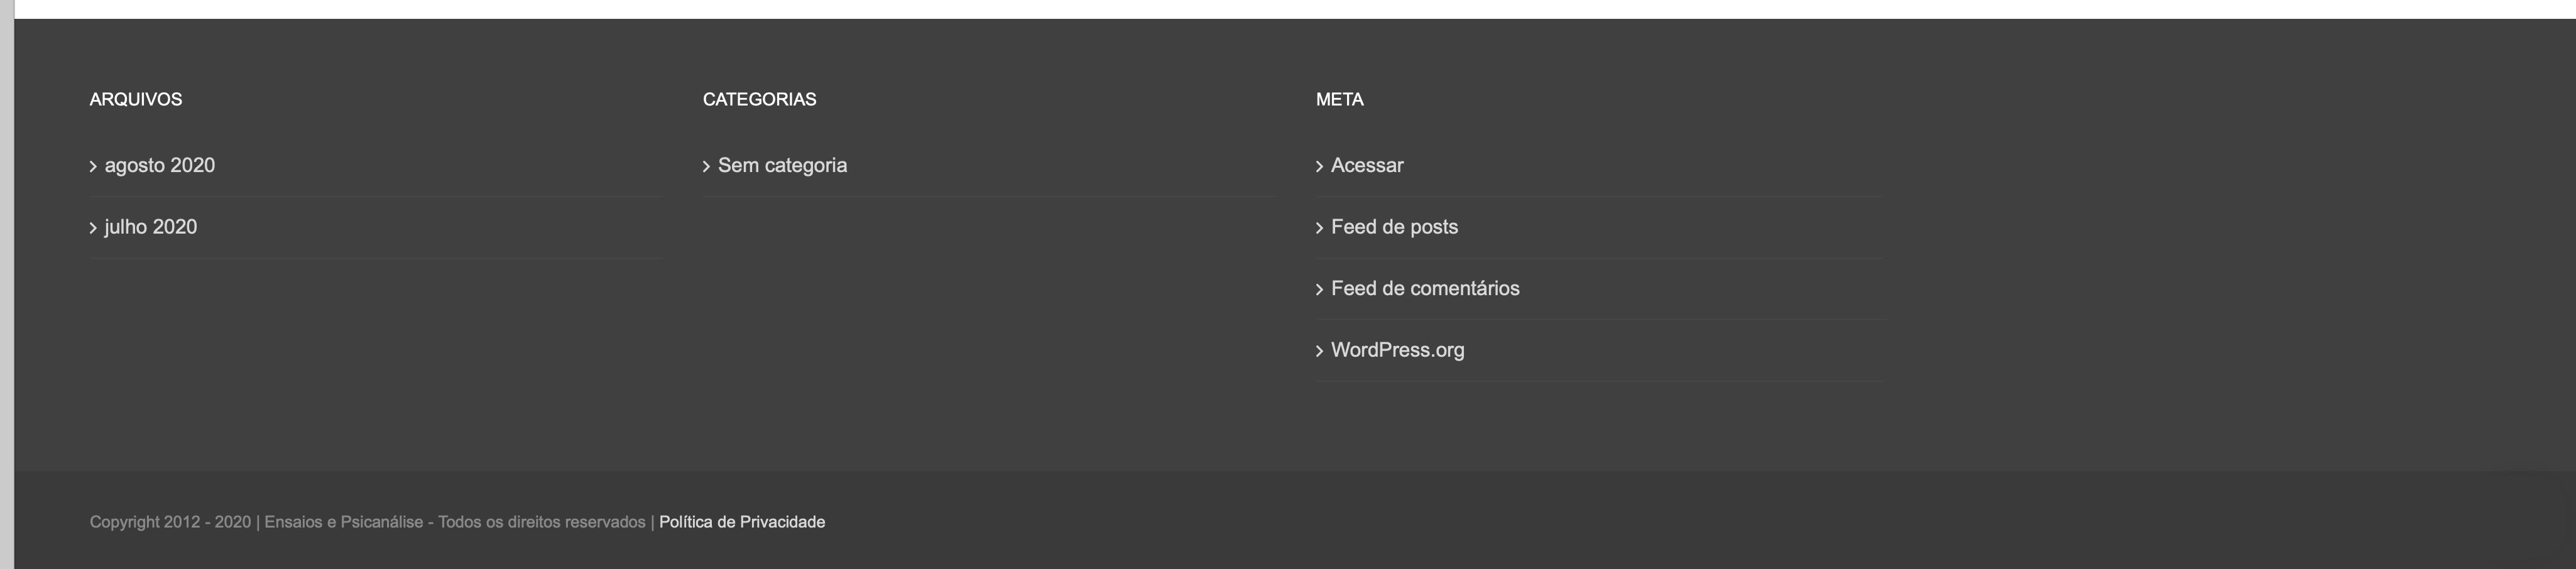Image resolution: width=2576 pixels, height=569 pixels.
Task: Click the chevron icon beside agosto 2020
Action: [93, 167]
